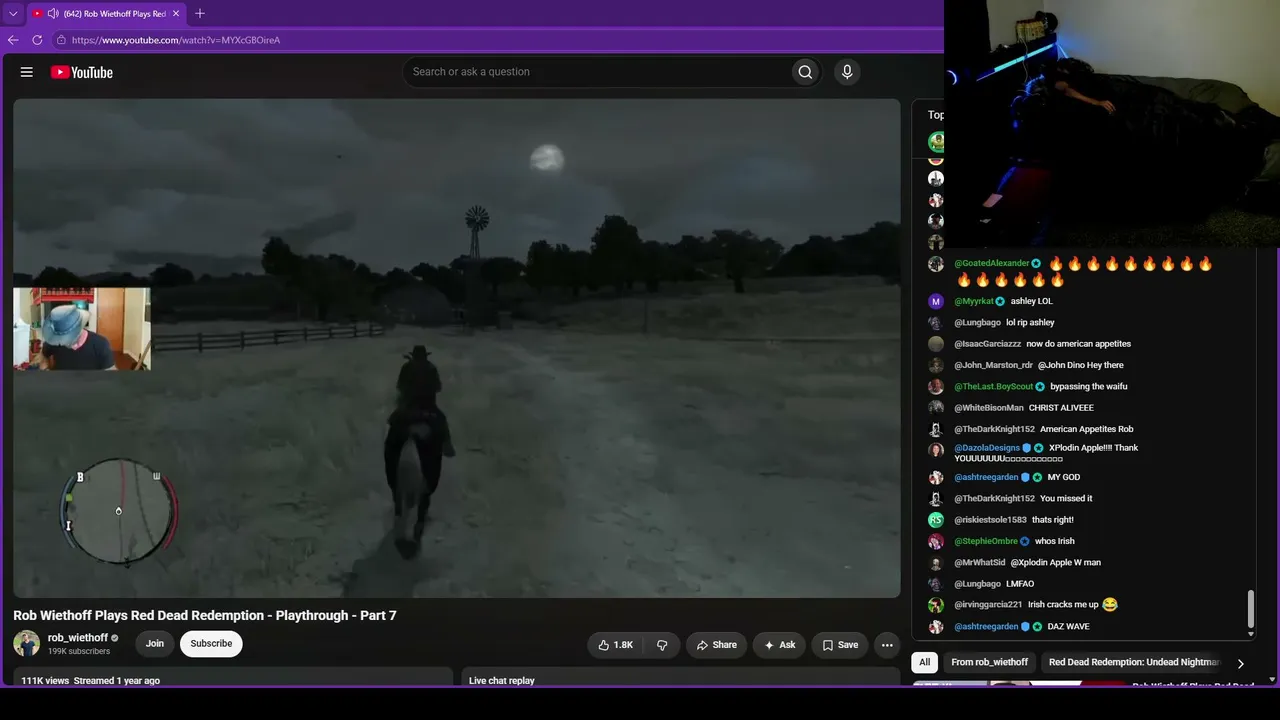Click the "LMFAO" chat message
Image resolution: width=1280 pixels, height=720 pixels.
click(1020, 584)
